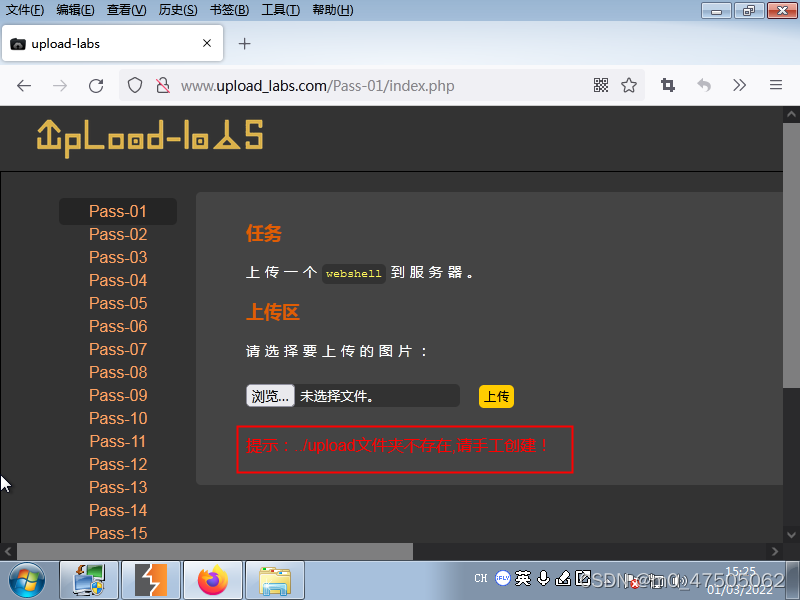
Task: Reload the current page
Action: (96, 86)
